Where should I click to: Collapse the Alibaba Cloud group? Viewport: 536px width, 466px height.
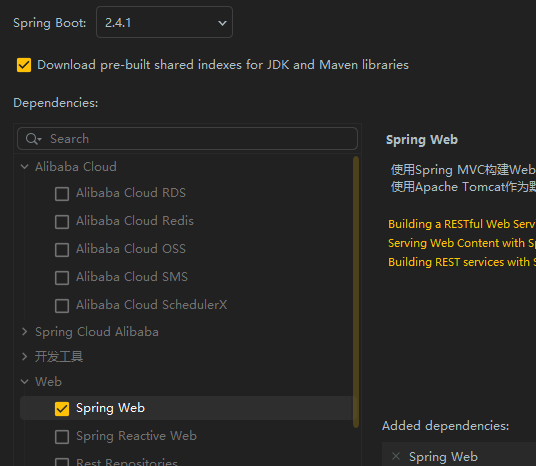pyautogui.click(x=25, y=167)
